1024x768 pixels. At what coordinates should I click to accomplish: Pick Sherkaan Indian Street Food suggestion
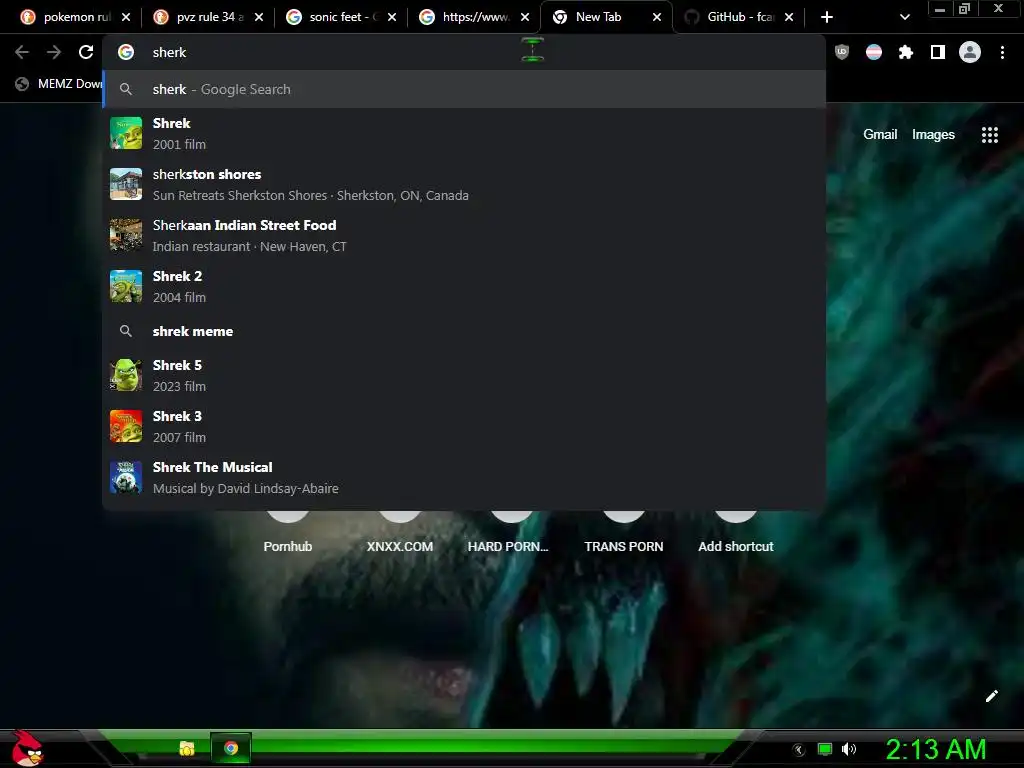[464, 235]
